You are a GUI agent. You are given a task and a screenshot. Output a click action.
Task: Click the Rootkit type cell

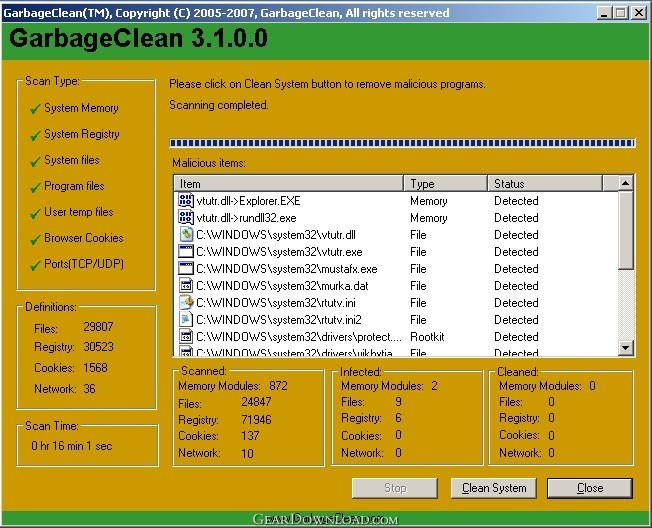pyautogui.click(x=427, y=337)
